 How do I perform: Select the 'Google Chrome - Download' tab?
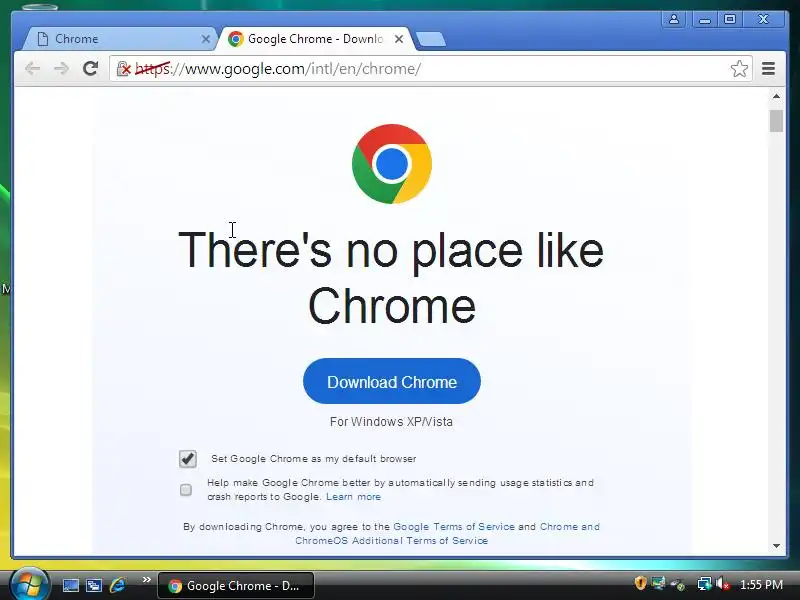pos(316,39)
